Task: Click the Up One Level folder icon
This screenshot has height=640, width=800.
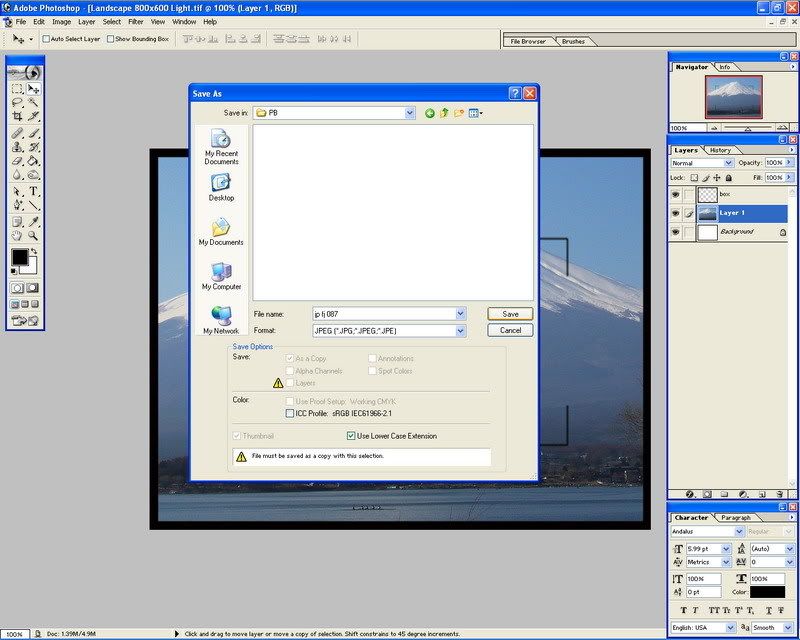Action: 445,113
